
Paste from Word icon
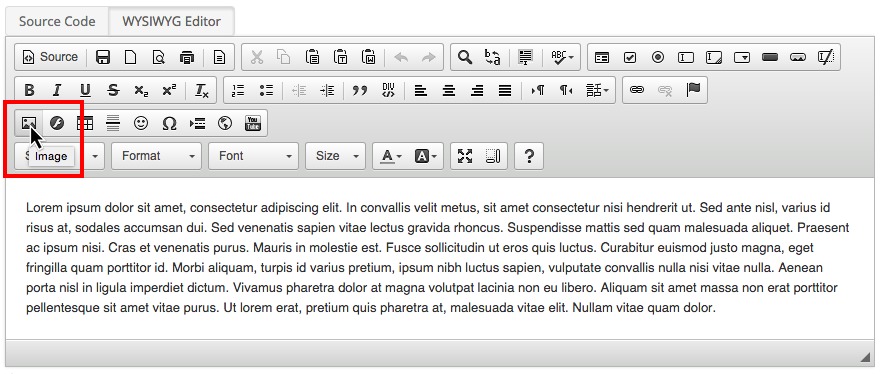click(x=368, y=57)
